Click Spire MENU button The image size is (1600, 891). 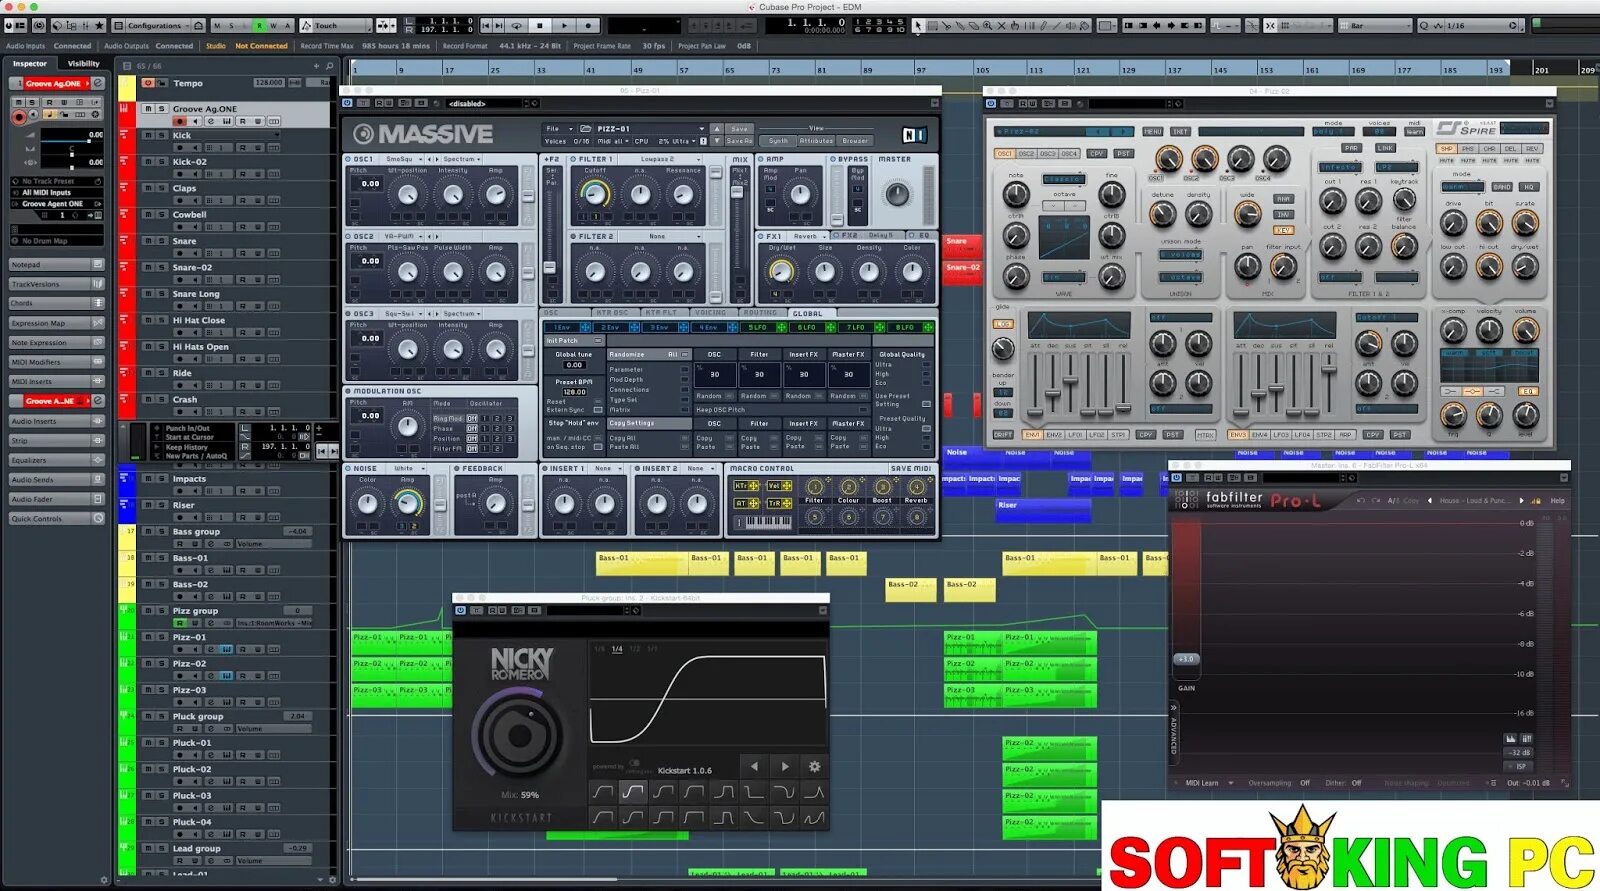coord(1153,131)
